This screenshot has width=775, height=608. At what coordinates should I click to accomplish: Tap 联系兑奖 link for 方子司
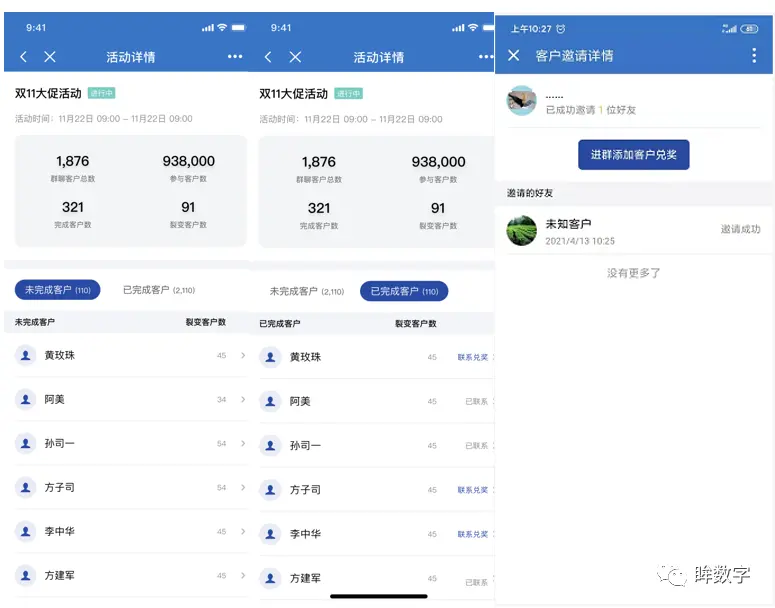point(473,490)
